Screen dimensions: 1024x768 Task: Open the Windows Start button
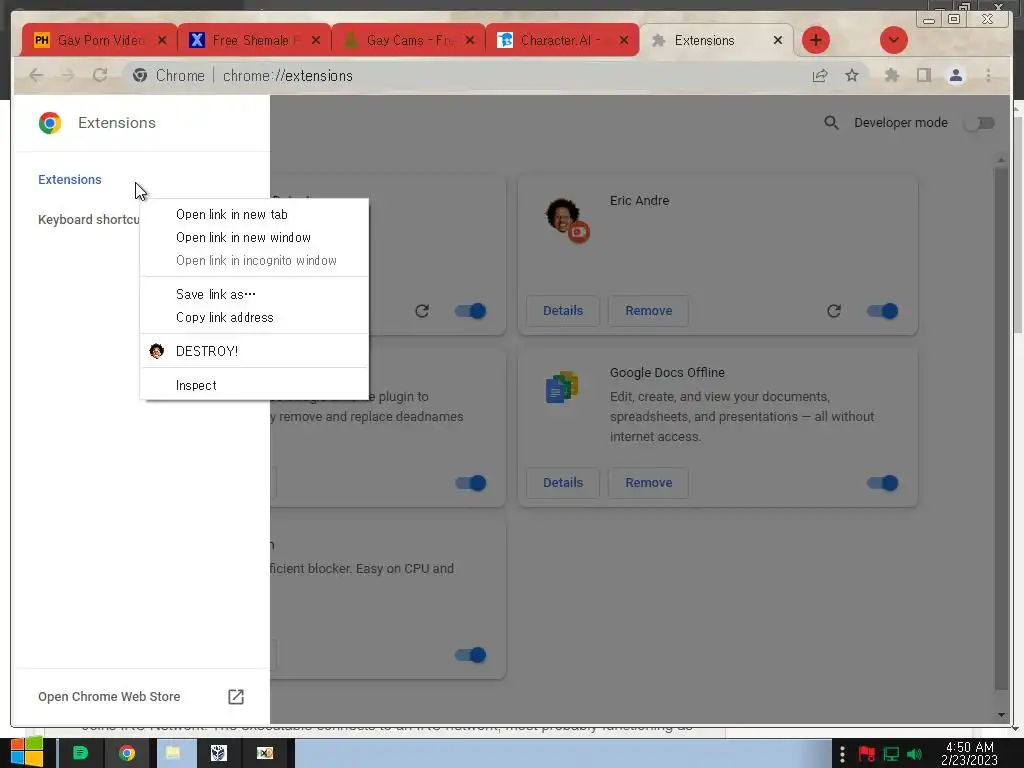(x=27, y=752)
